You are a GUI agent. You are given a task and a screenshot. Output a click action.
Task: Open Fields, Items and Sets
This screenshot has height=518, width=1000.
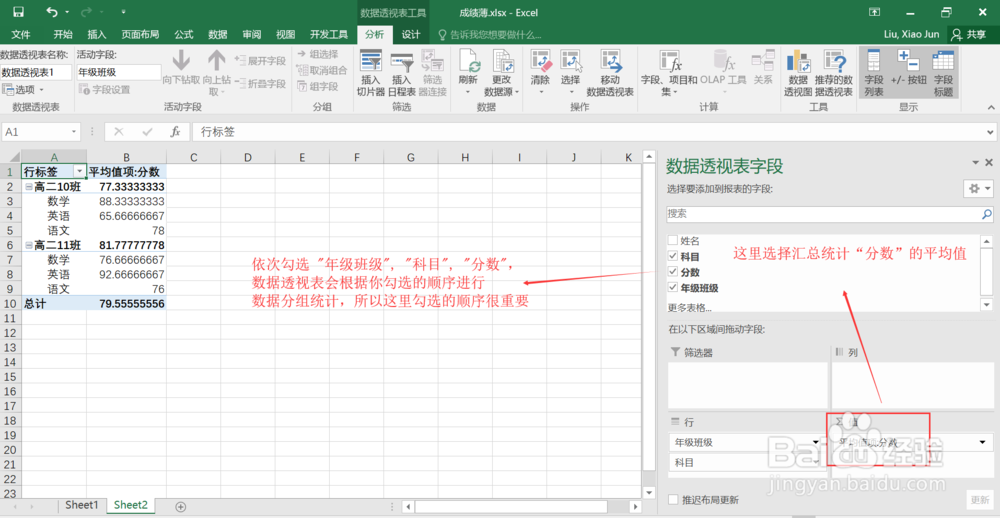tap(669, 73)
